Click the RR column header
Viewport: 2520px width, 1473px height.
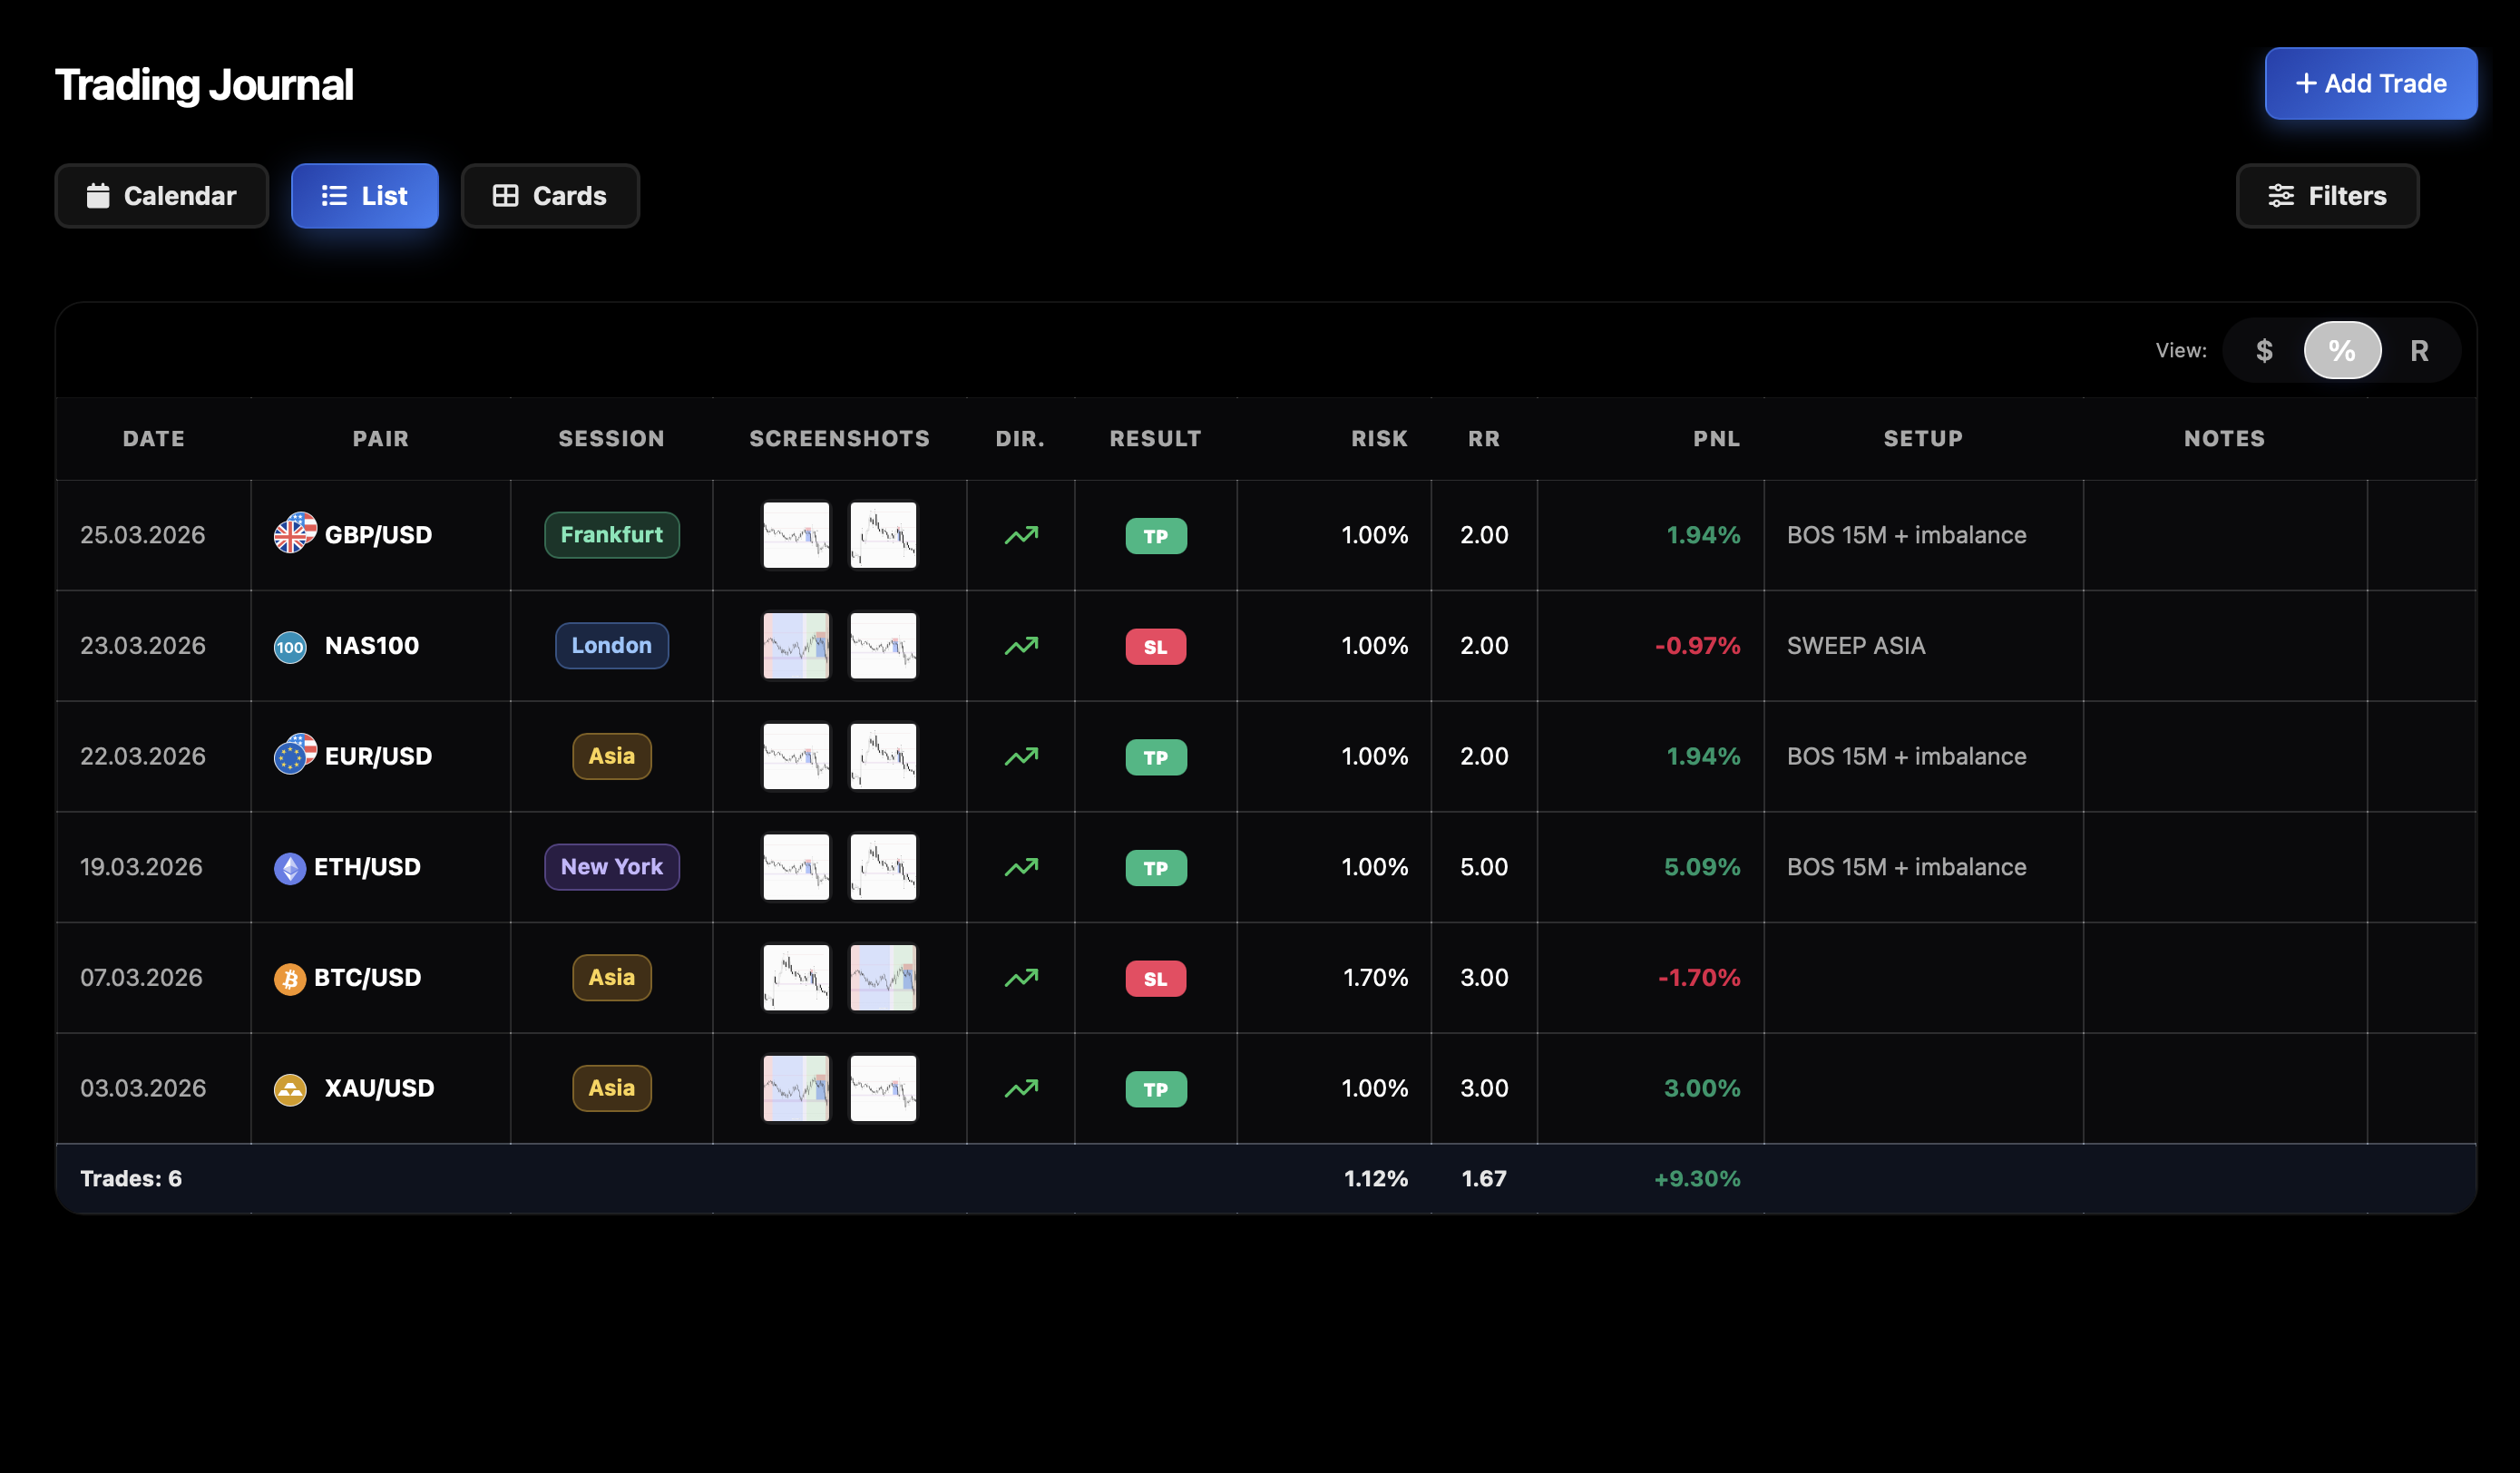pyautogui.click(x=1484, y=438)
